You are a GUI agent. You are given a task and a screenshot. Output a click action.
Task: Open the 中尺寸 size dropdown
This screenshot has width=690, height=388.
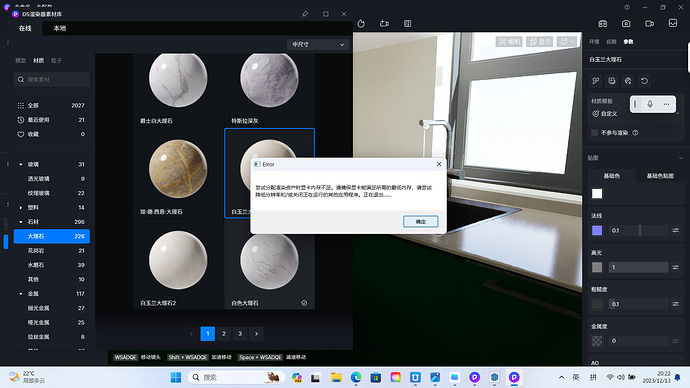tap(318, 44)
